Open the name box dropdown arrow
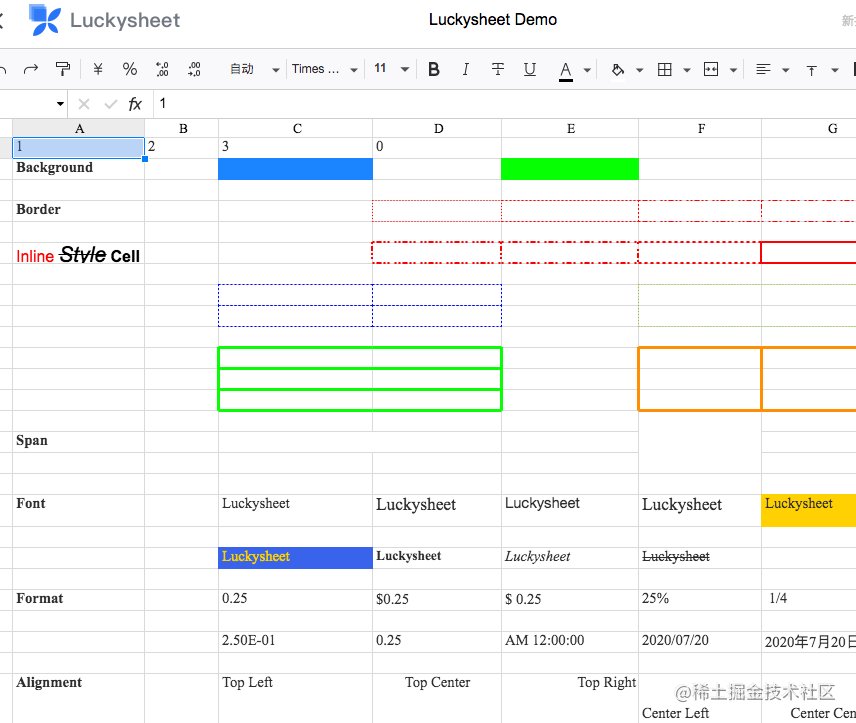 [x=60, y=104]
